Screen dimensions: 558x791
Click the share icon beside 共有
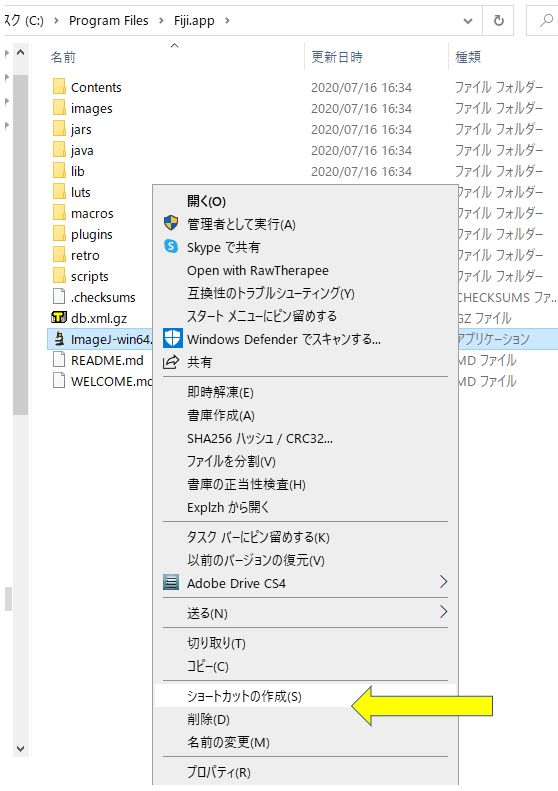pos(172,362)
